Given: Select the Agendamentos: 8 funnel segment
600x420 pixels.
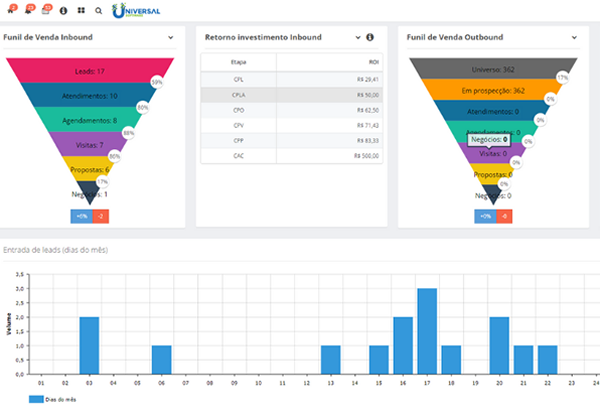Looking at the screenshot, I should 90,119.
